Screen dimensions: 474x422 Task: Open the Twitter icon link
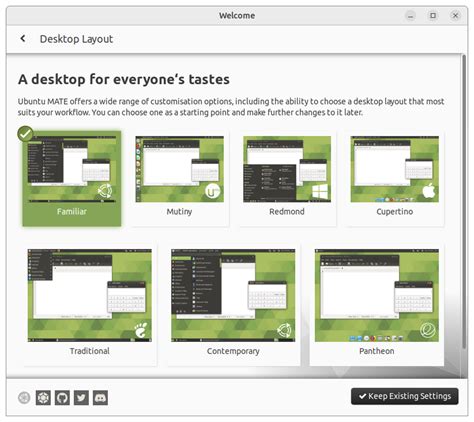click(x=81, y=398)
